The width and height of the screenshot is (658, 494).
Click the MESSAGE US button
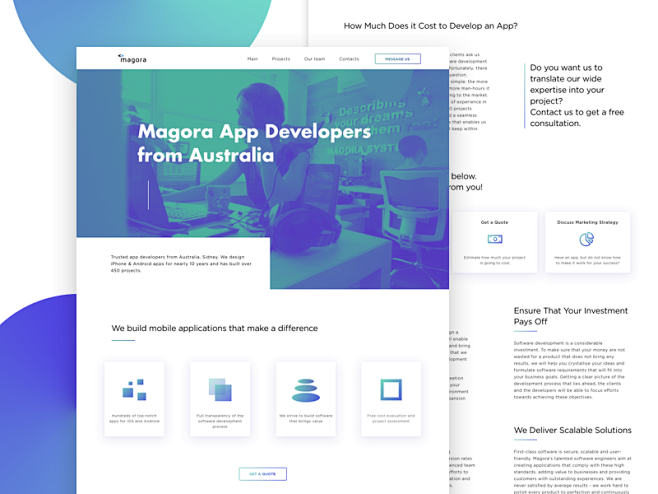[397, 59]
